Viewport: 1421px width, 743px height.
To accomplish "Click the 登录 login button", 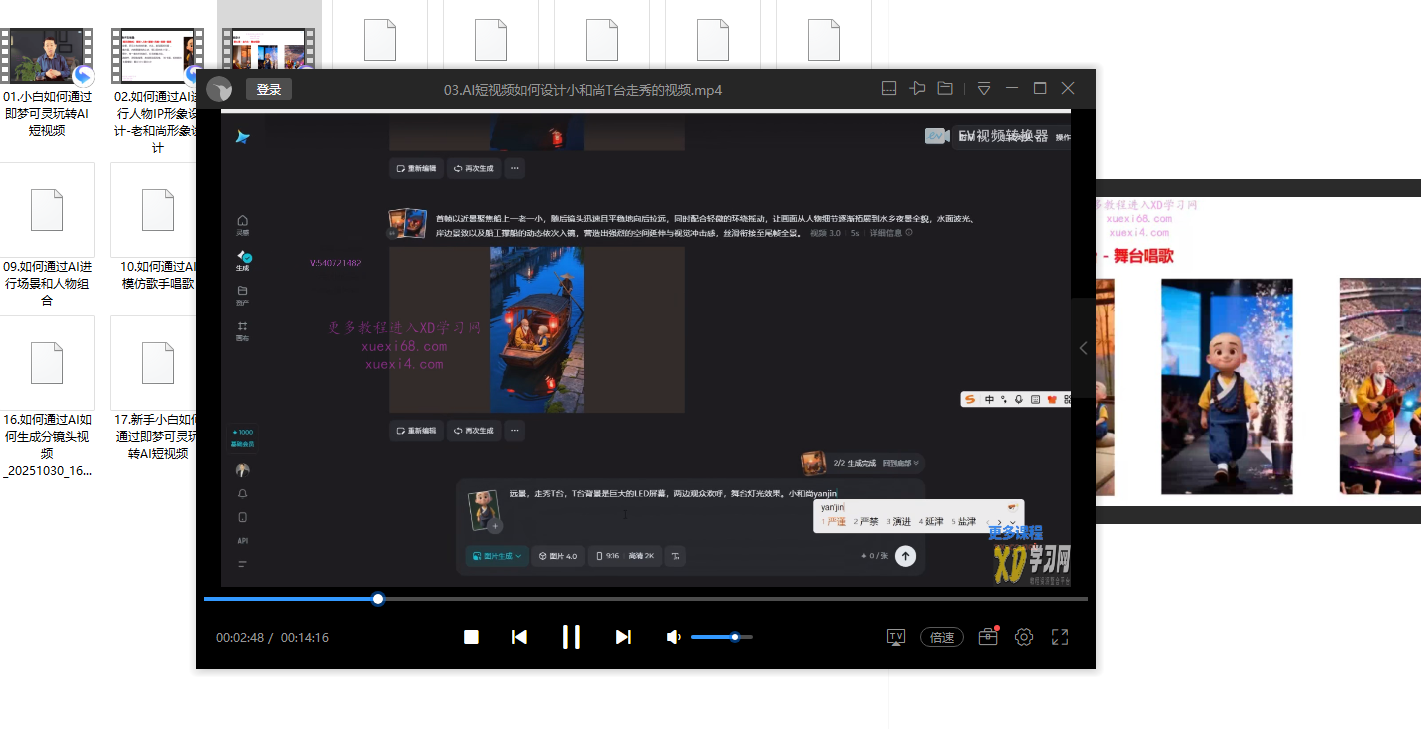I will (x=269, y=89).
